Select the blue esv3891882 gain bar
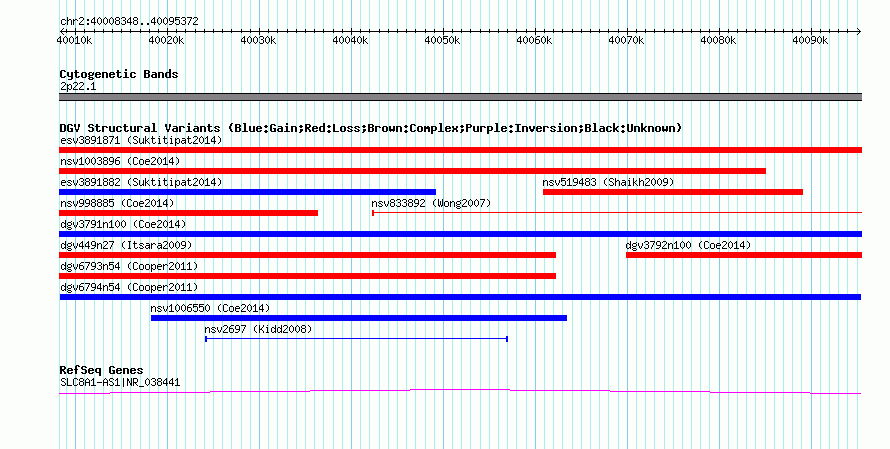Viewport: 890px width, 449px height. (247, 192)
